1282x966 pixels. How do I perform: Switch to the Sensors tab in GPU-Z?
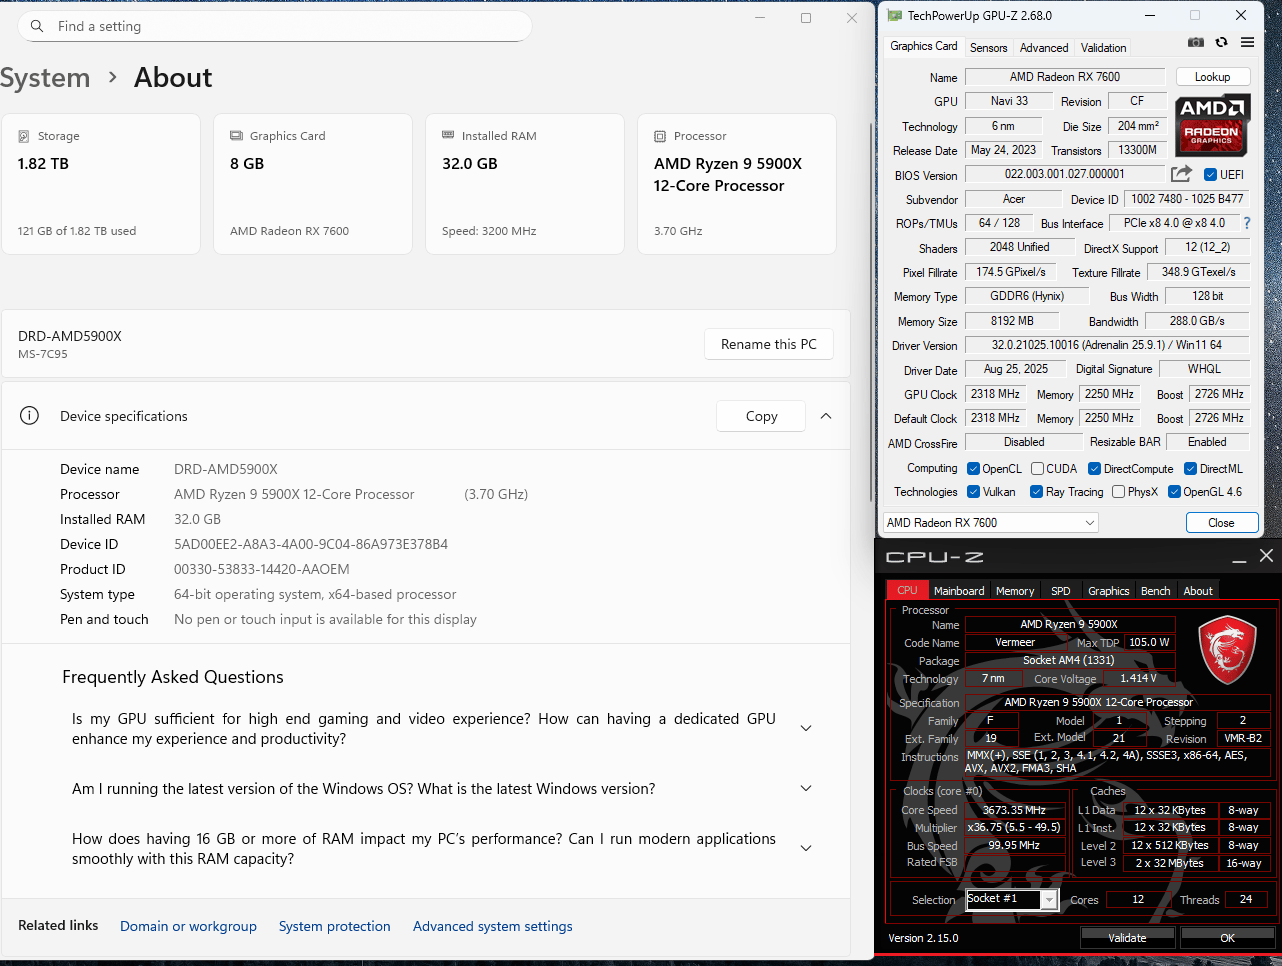[x=988, y=47]
